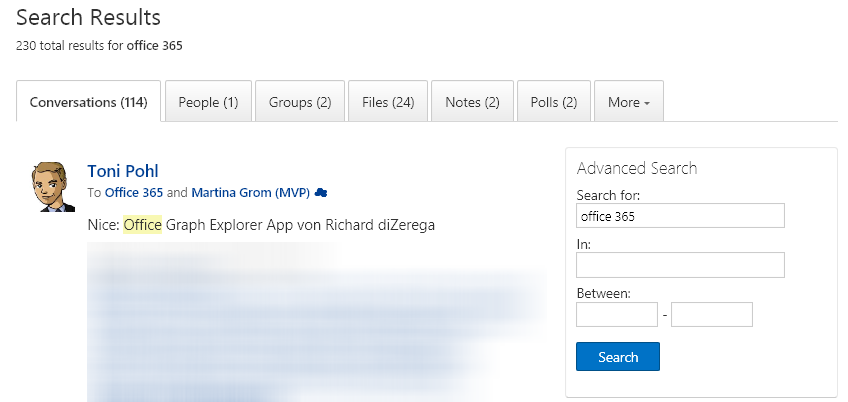This screenshot has height=402, width=848.
Task: Click the group icon after Martina Grom
Action: [x=321, y=193]
